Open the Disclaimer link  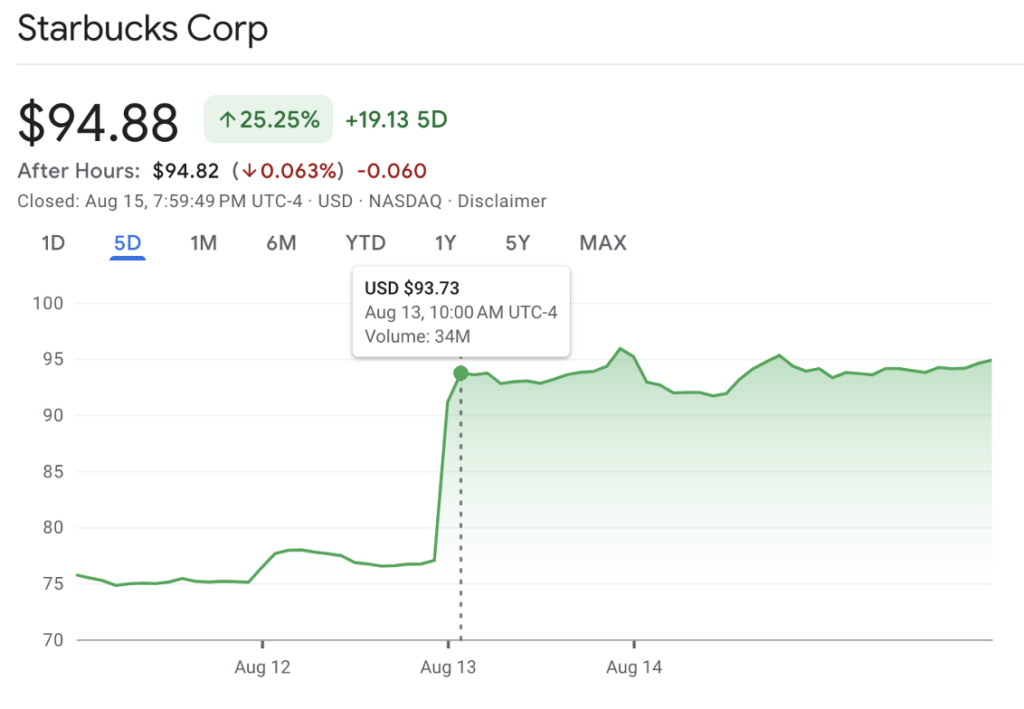point(502,201)
